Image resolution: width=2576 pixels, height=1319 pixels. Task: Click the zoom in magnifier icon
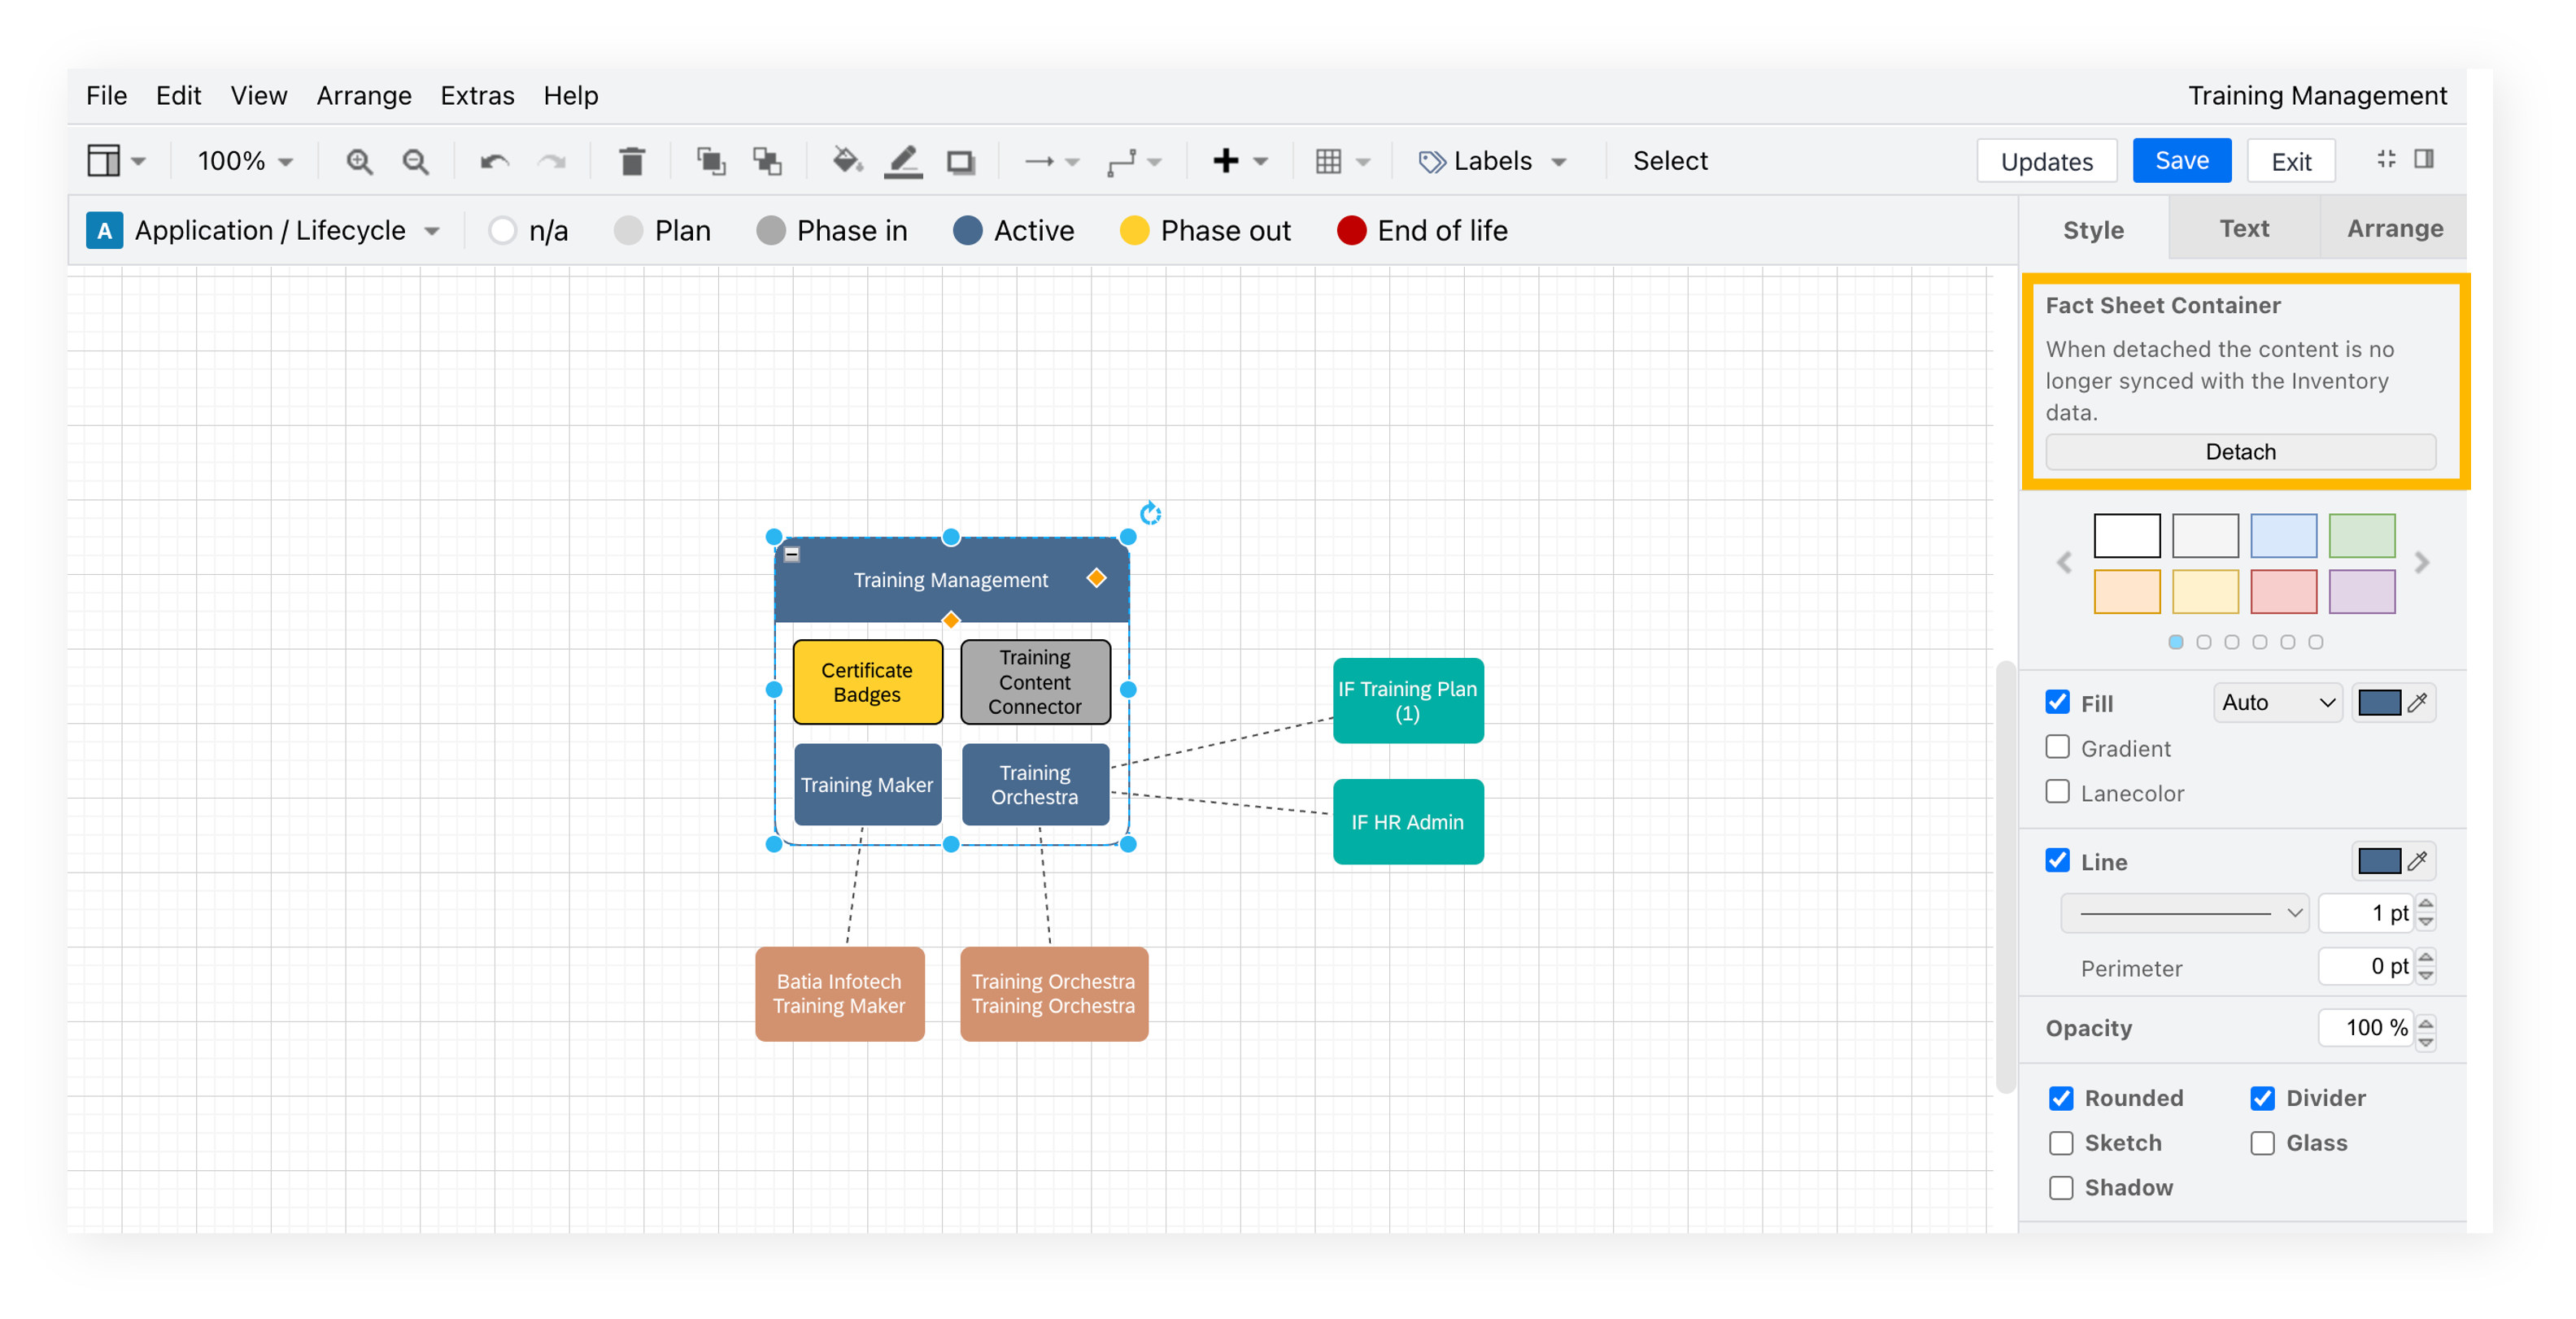359,161
